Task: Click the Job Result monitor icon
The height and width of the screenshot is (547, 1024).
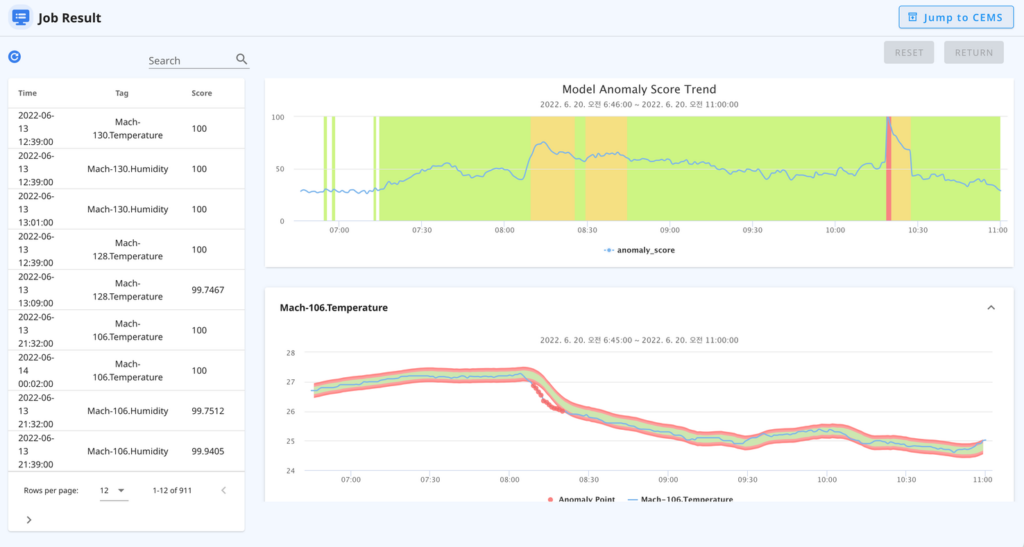Action: pos(20,18)
